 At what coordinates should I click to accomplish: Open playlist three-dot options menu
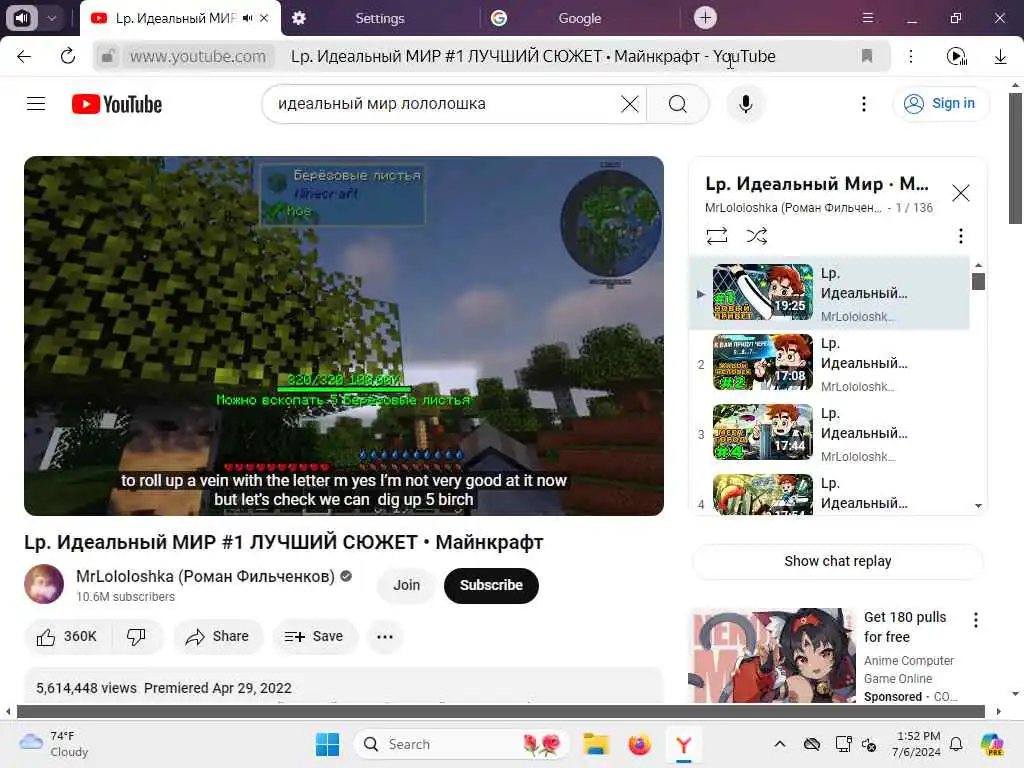tap(960, 236)
